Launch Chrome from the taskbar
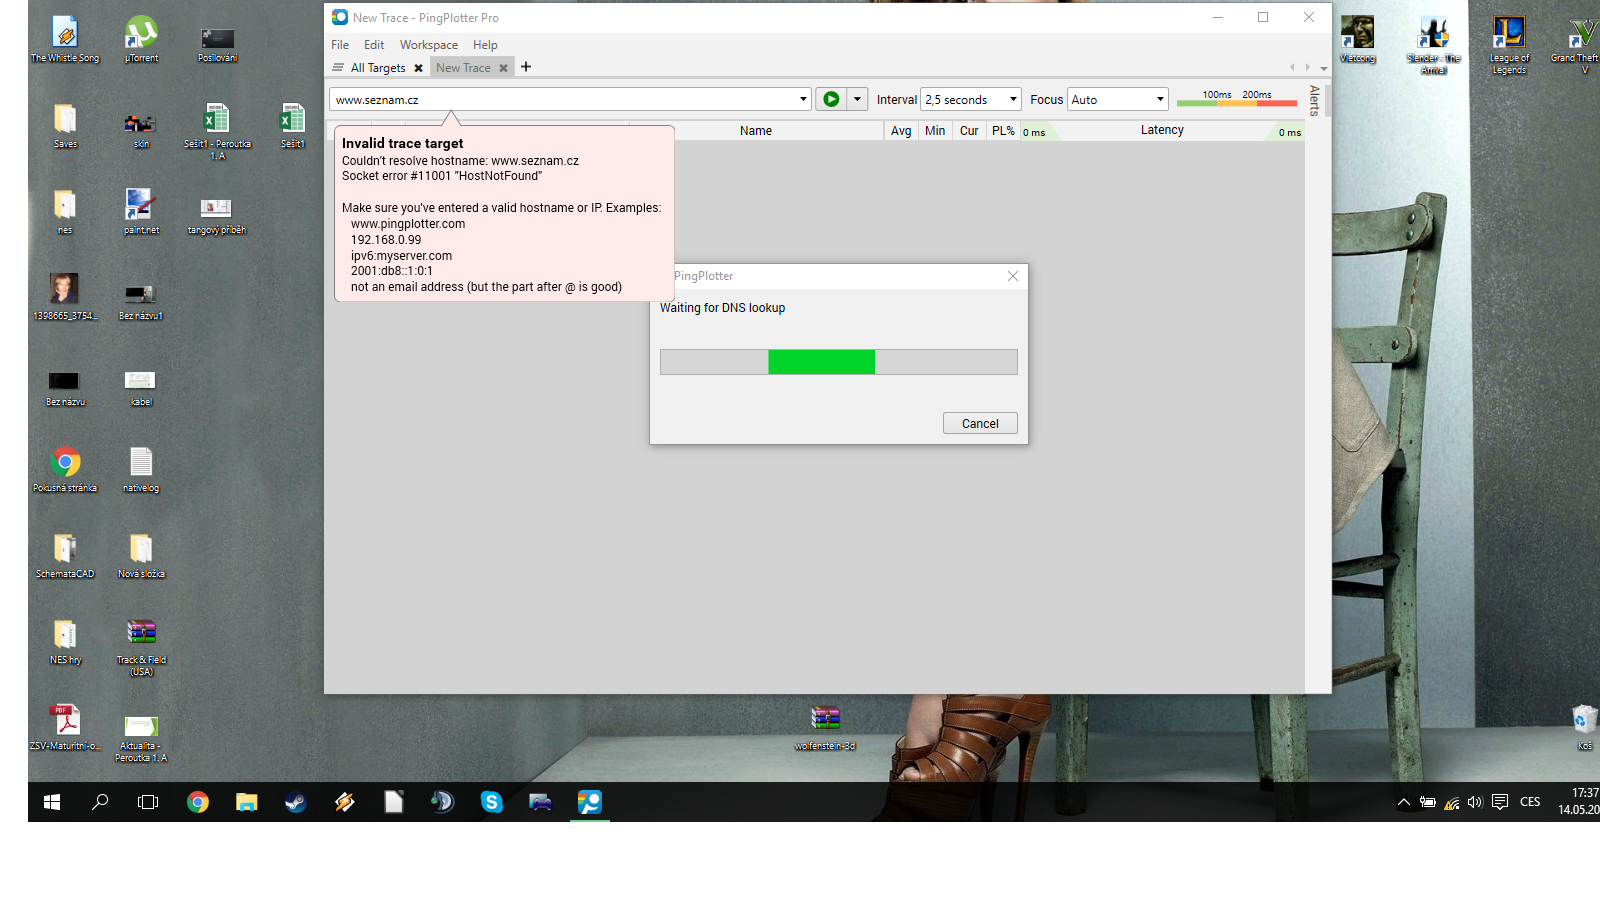The height and width of the screenshot is (900, 1600). 197,802
